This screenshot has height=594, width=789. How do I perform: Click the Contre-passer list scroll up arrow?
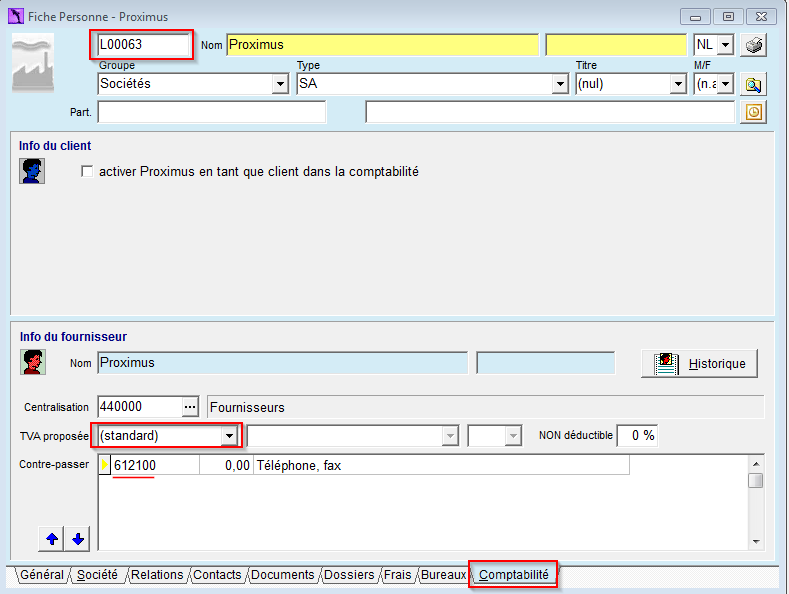756,463
